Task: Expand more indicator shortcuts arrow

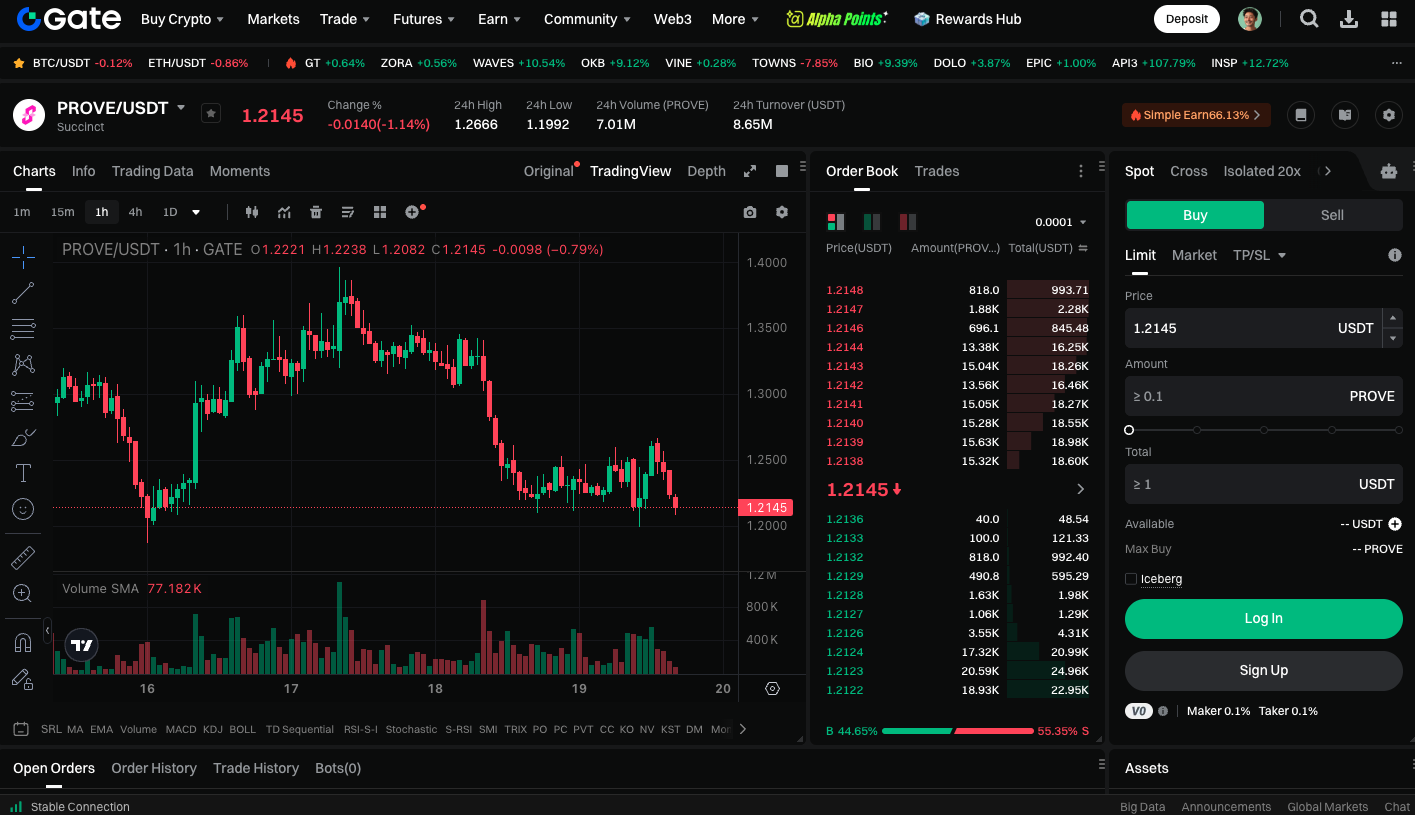Action: (743, 729)
